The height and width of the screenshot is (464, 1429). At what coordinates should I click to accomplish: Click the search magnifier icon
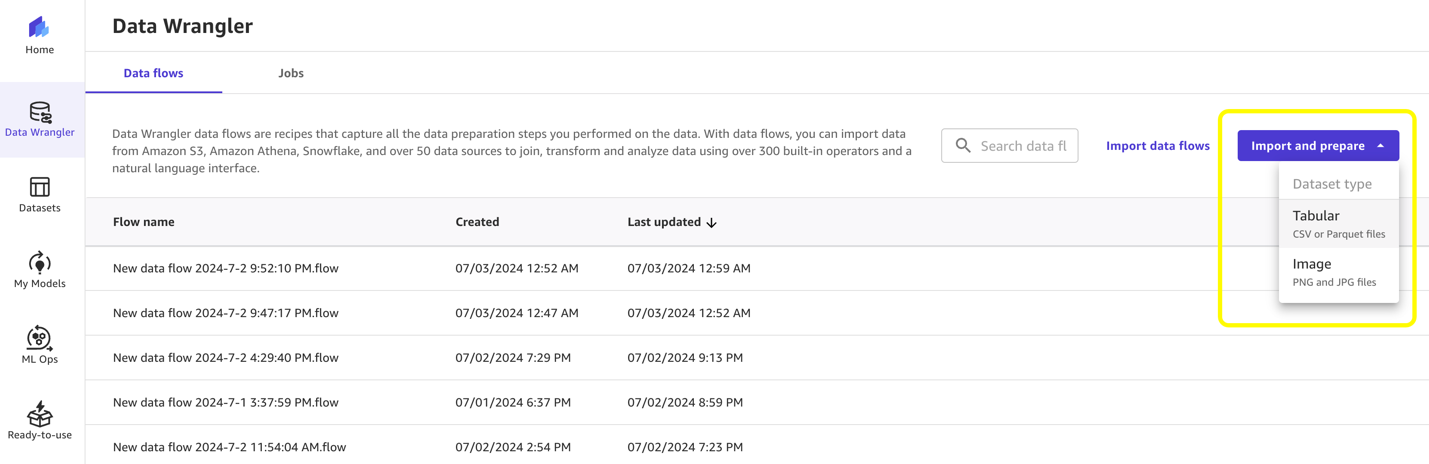[x=963, y=146]
